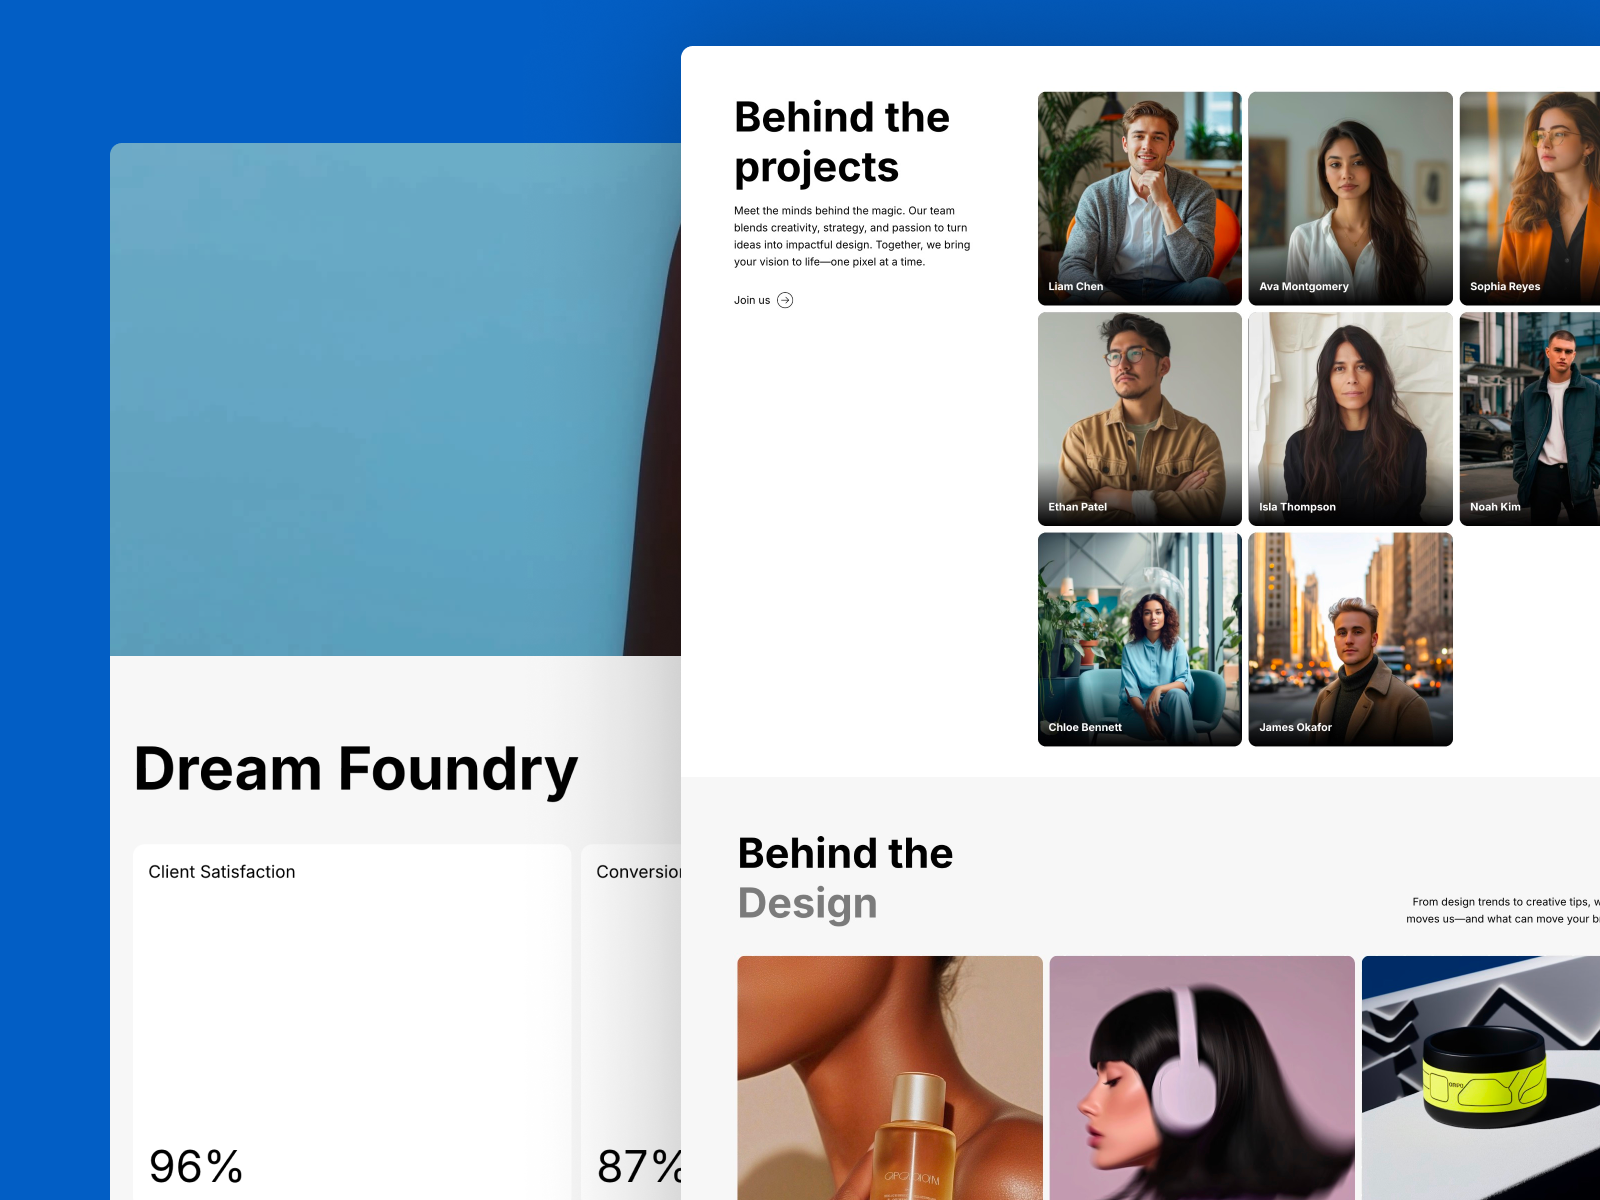
Task: Click the Behind the projects heading
Action: pyautogui.click(x=841, y=142)
